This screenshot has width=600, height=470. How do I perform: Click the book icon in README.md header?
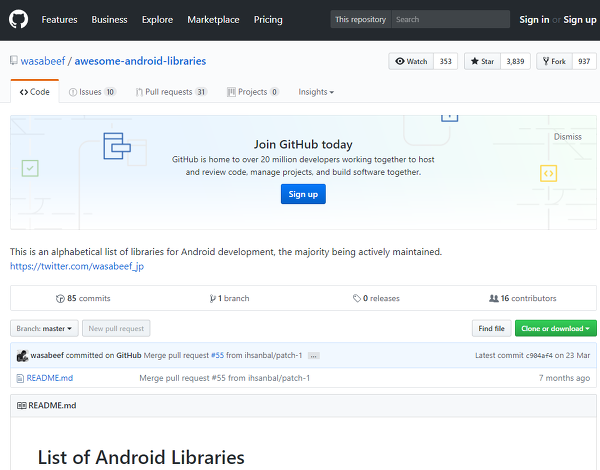pyautogui.click(x=22, y=405)
